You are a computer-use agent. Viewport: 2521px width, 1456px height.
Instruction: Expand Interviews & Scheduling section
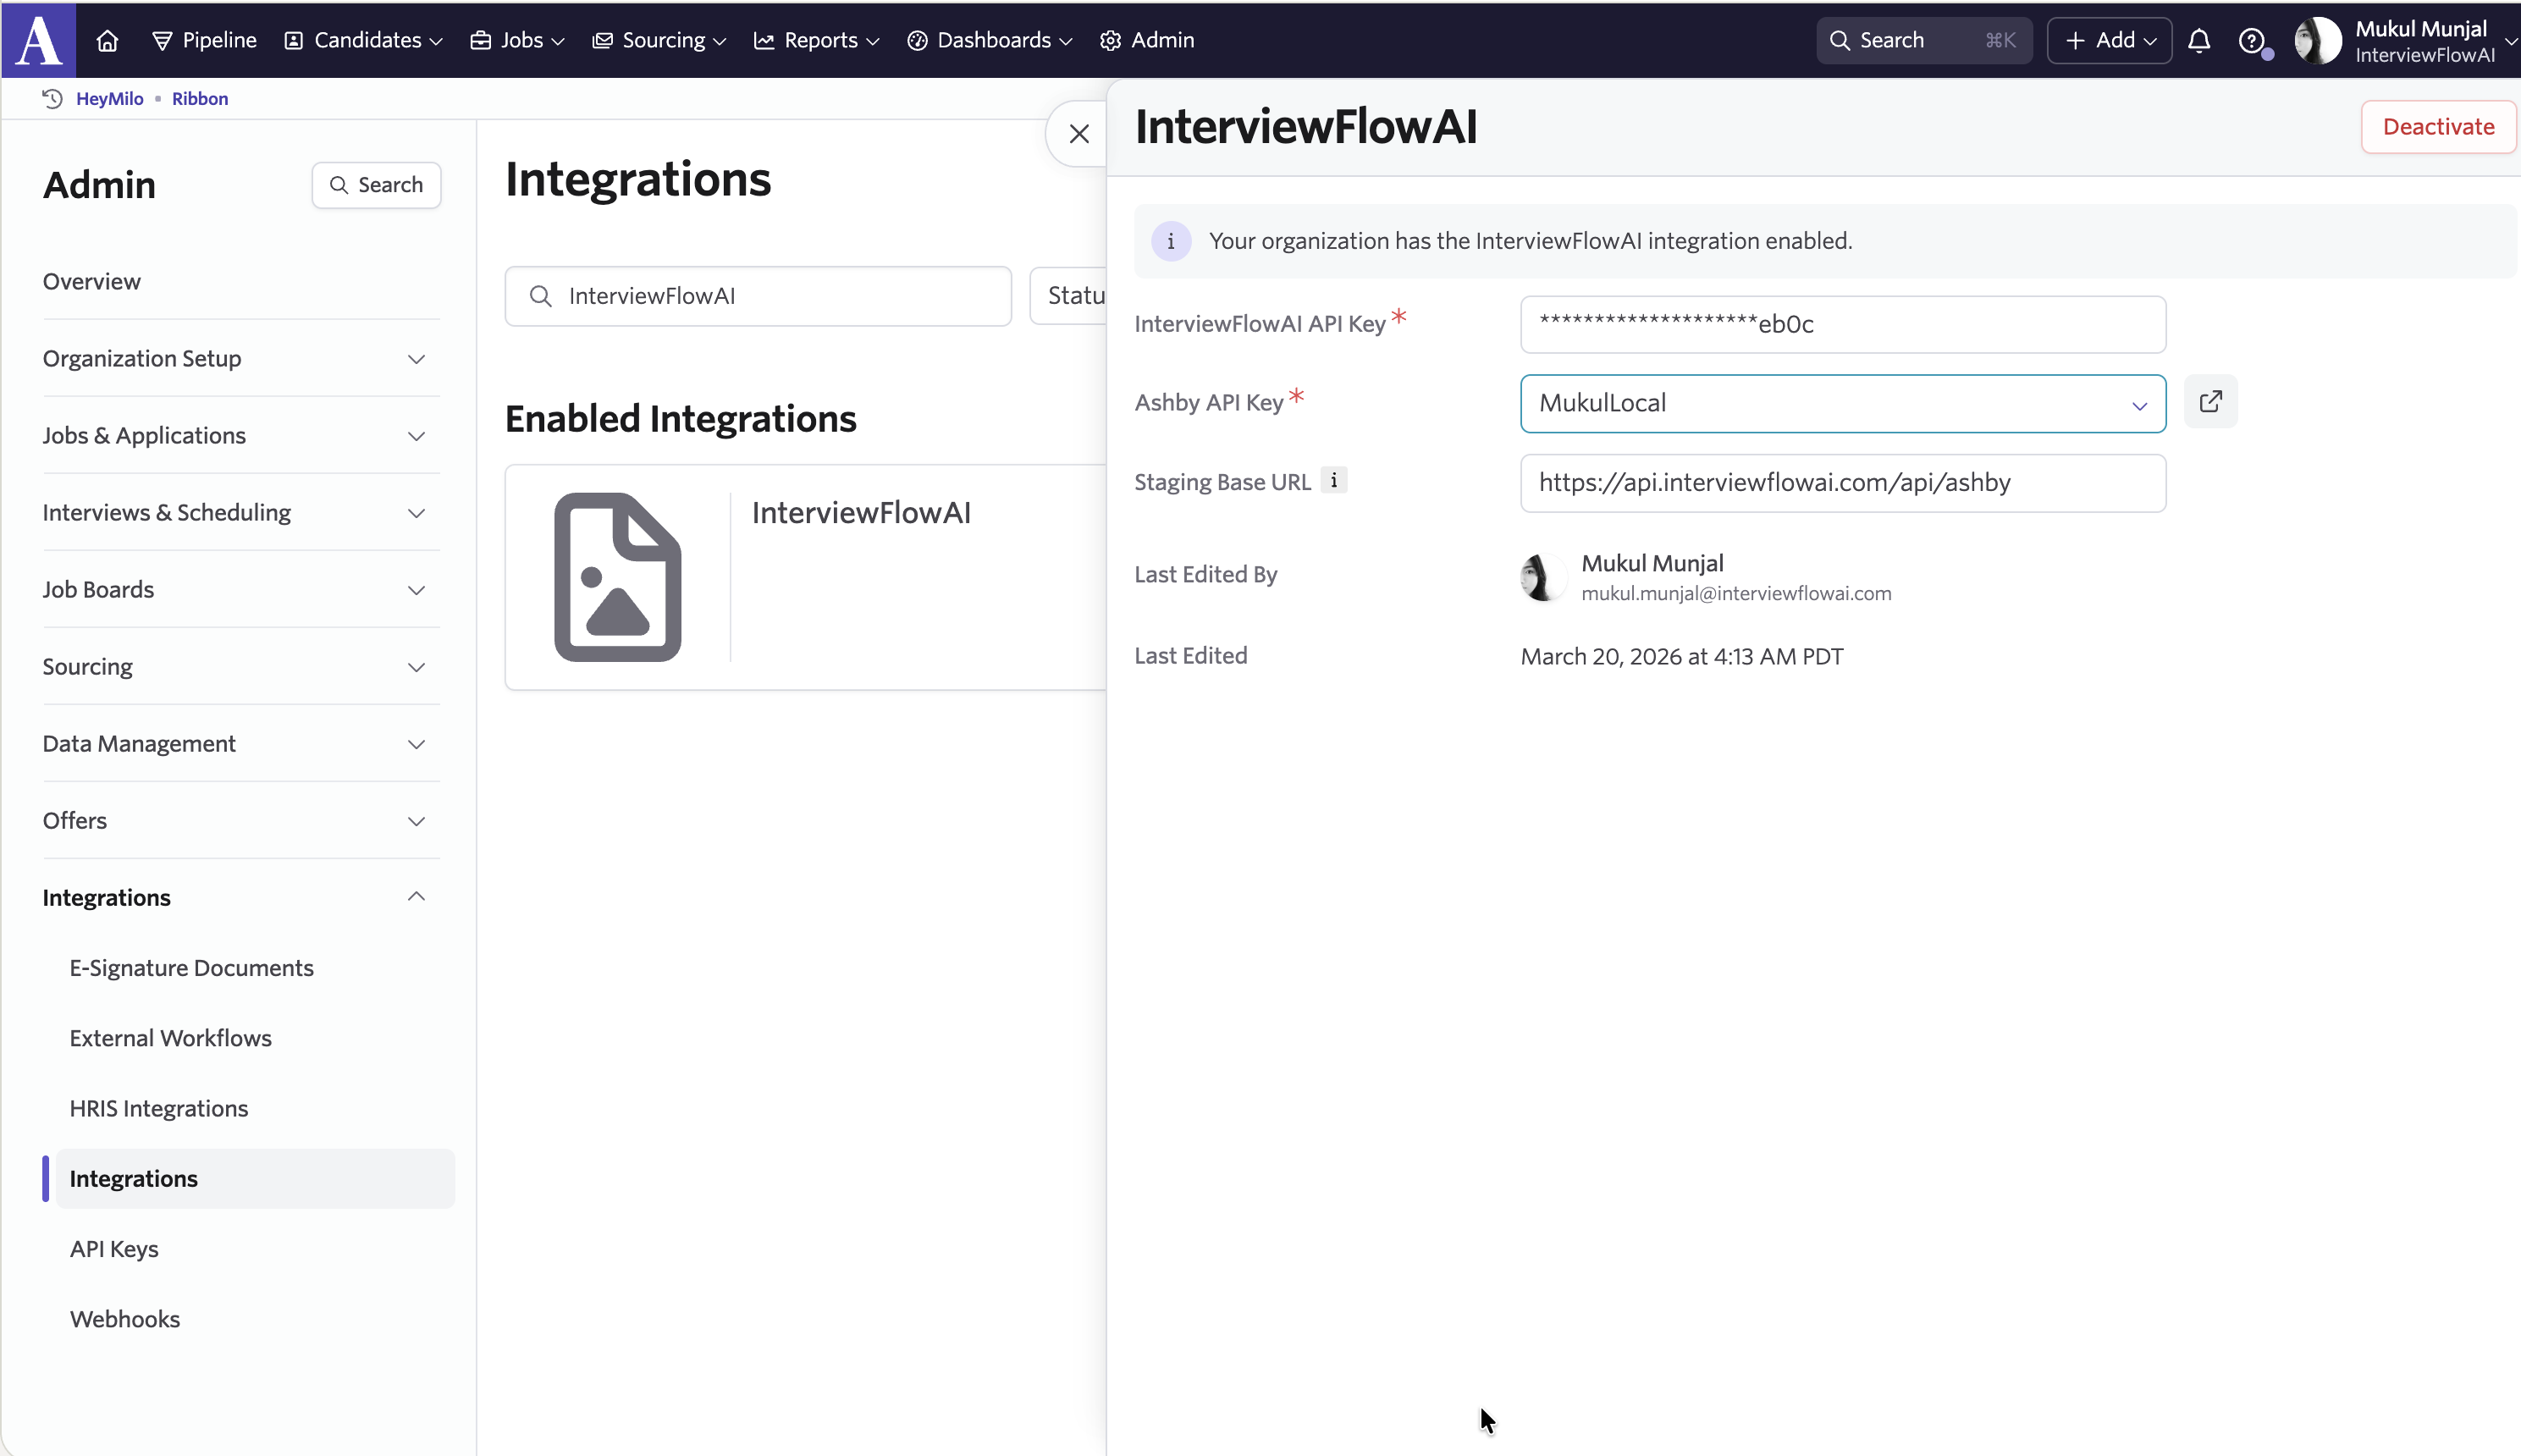click(240, 512)
